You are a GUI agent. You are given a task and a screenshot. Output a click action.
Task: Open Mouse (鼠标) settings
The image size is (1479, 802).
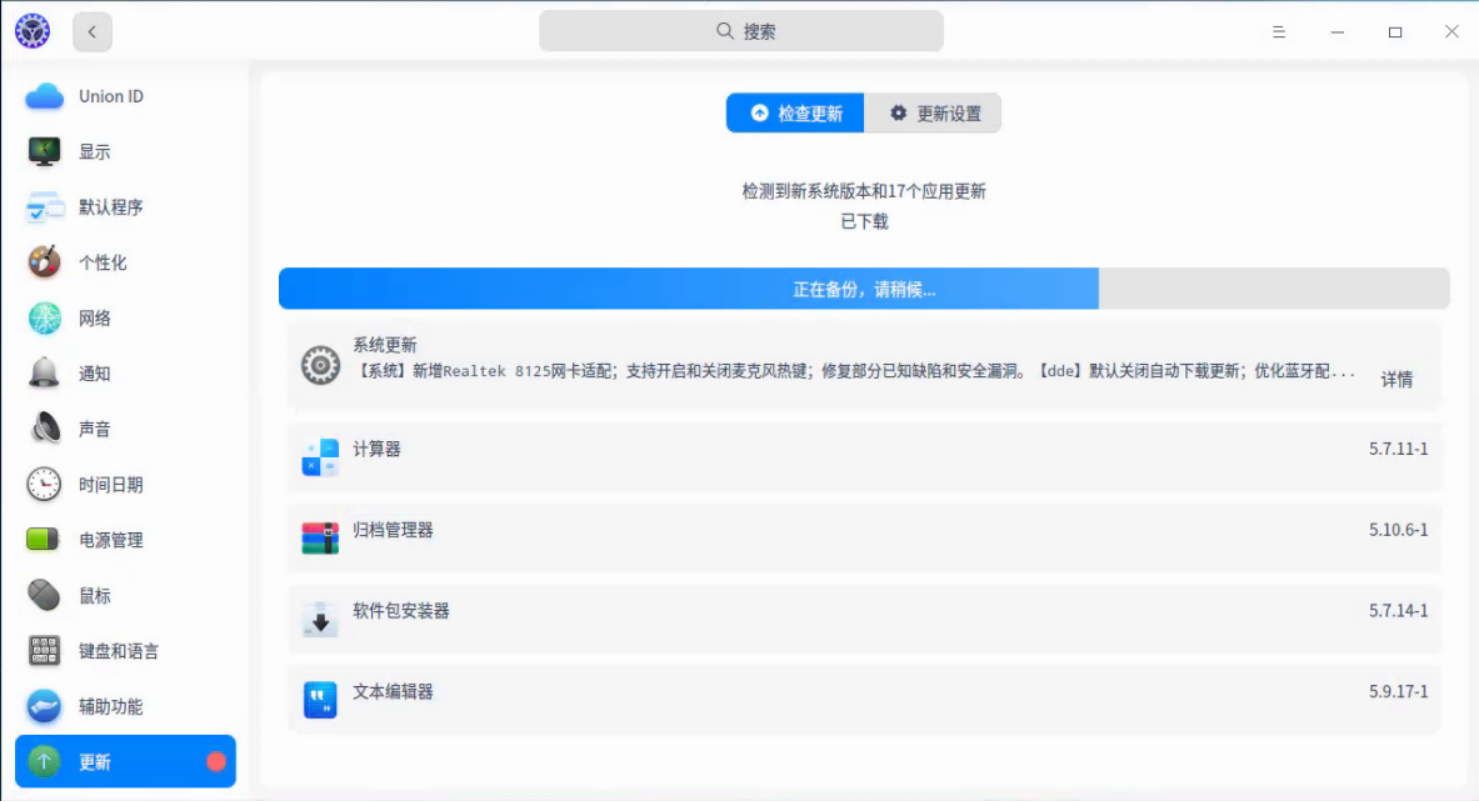click(x=125, y=596)
